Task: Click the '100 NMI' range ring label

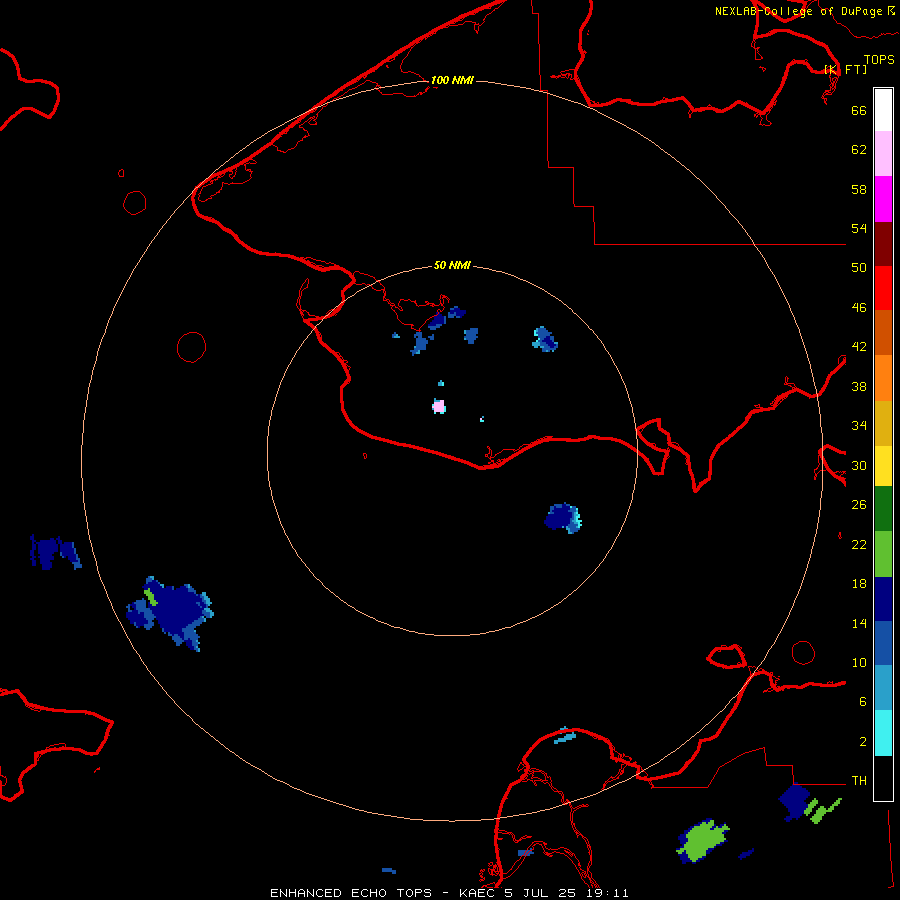Action: [452, 80]
